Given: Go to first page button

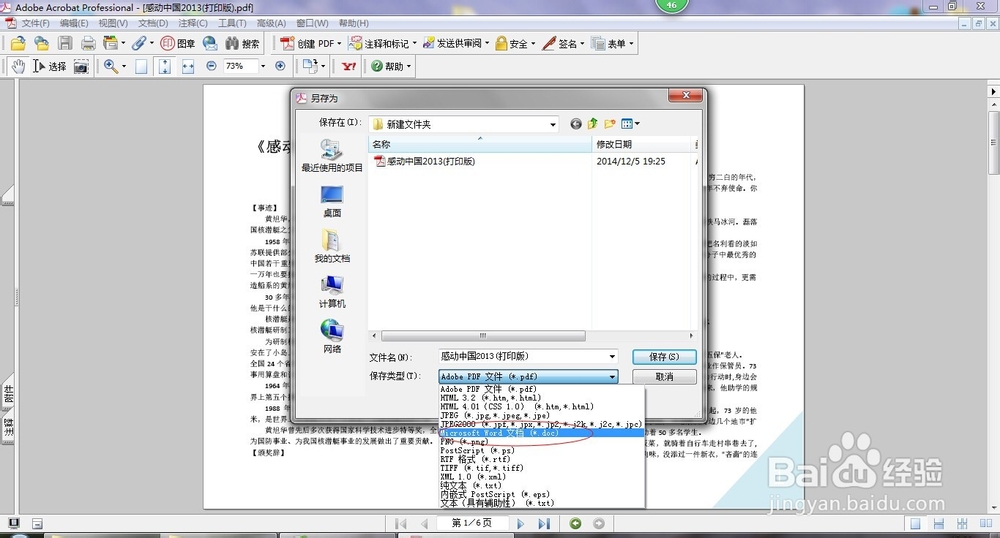Looking at the screenshot, I should 401,523.
